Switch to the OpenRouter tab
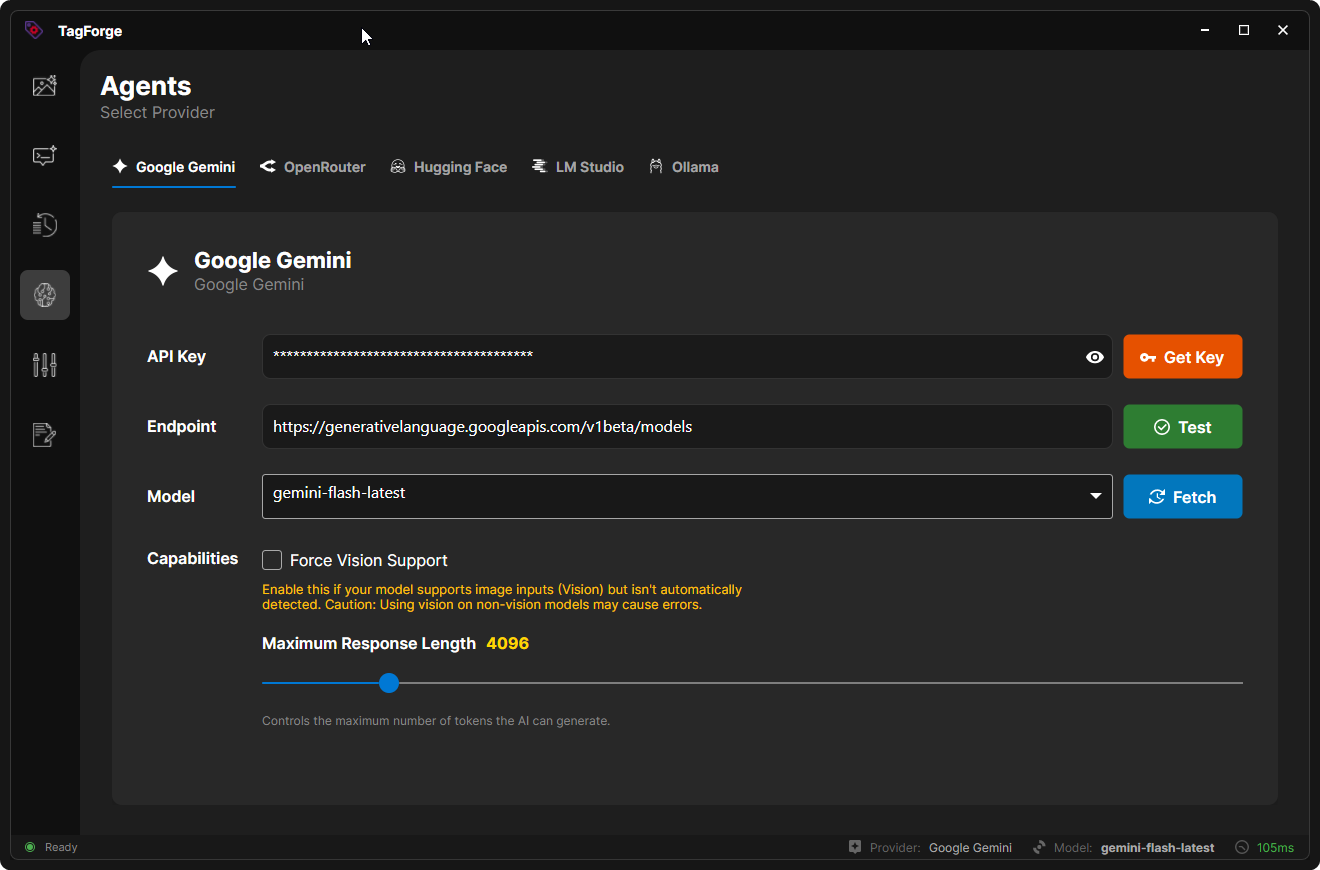Image resolution: width=1320 pixels, height=870 pixels. tap(313, 167)
